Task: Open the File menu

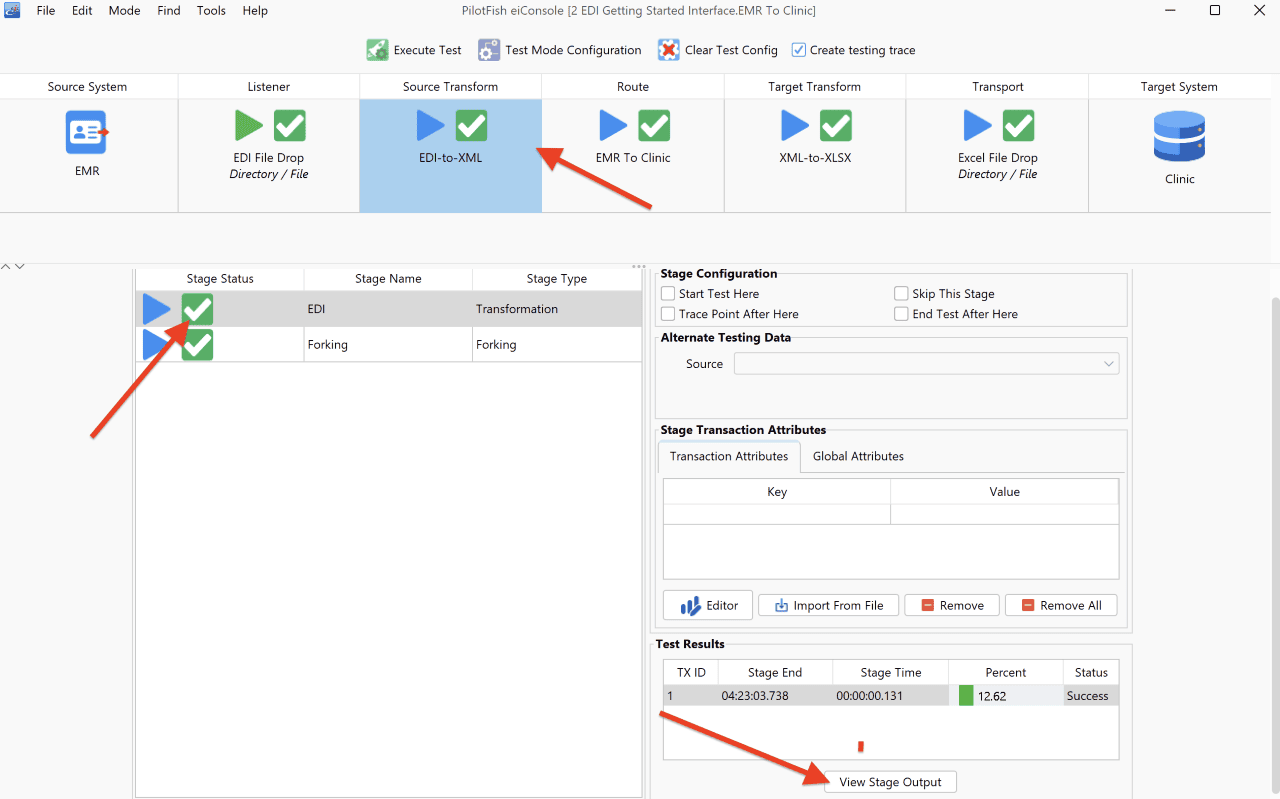Action: [x=46, y=10]
